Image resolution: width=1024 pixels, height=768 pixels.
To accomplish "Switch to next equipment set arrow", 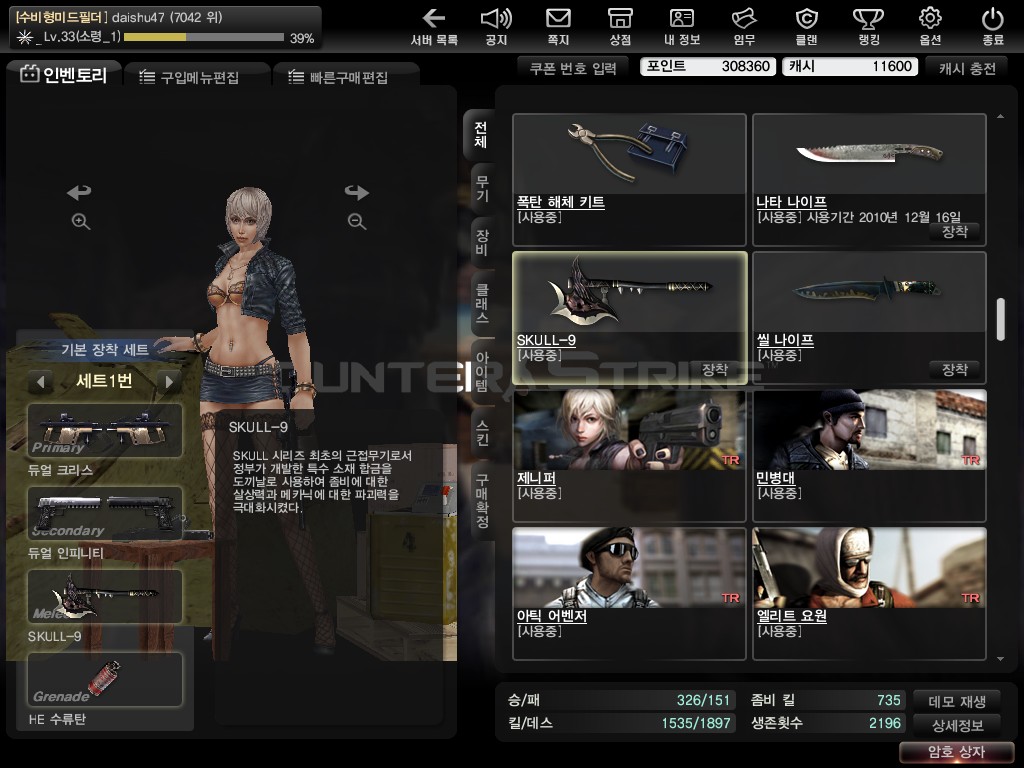I will [x=169, y=381].
